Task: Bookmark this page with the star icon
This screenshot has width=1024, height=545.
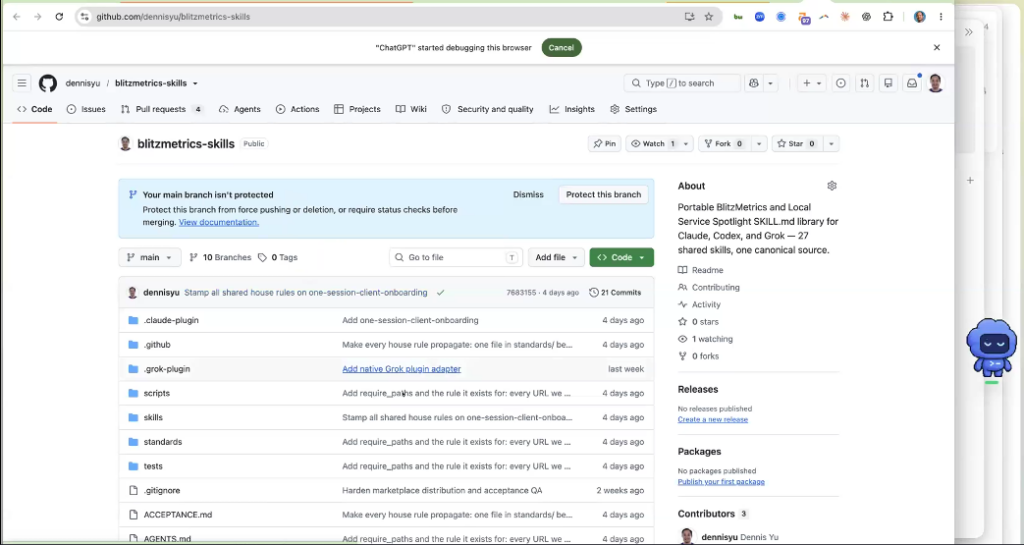Action: (x=709, y=16)
